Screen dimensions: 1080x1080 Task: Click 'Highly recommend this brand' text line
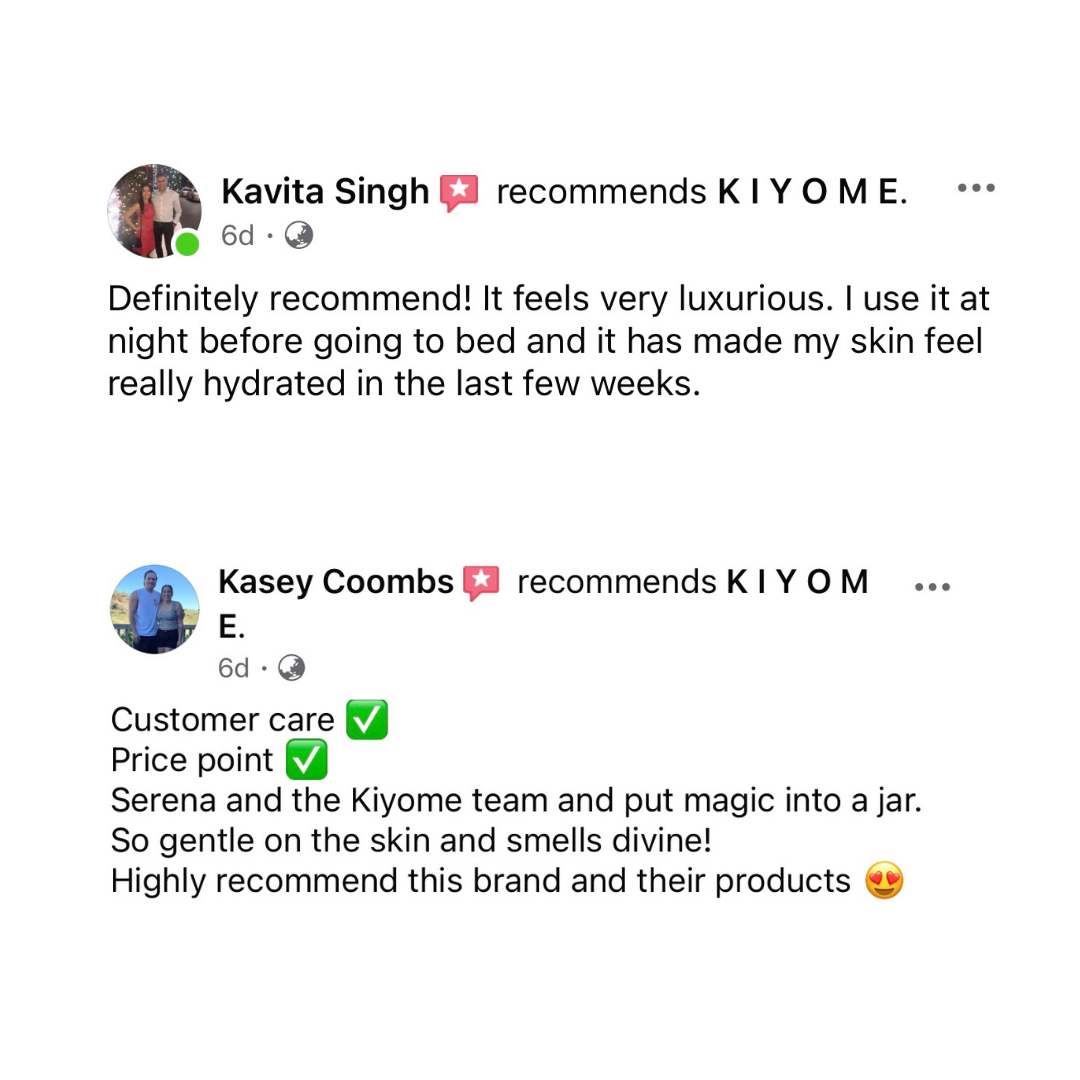point(481,881)
